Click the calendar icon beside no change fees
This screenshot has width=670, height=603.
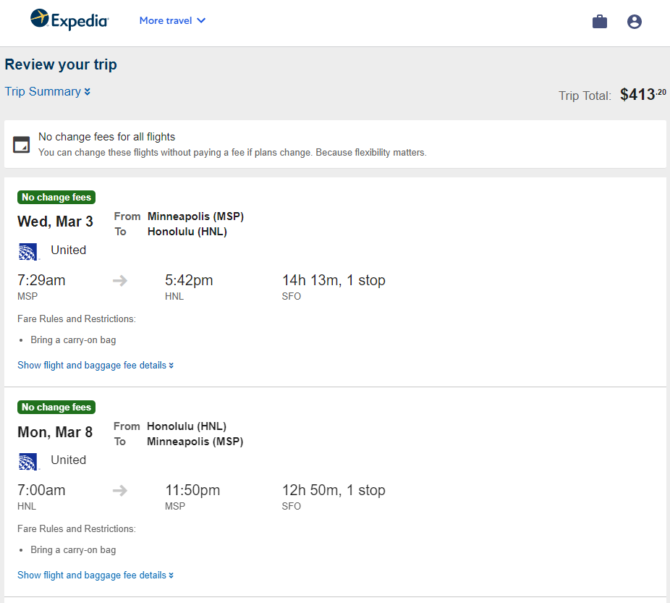tap(21, 145)
